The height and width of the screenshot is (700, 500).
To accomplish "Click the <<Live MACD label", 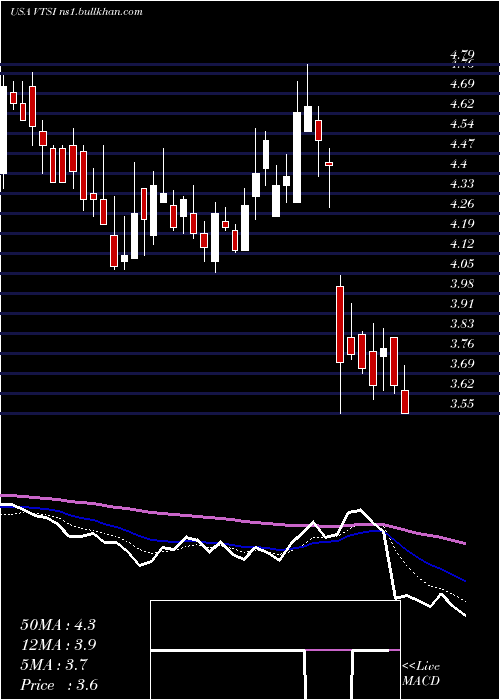I will [x=421, y=674].
